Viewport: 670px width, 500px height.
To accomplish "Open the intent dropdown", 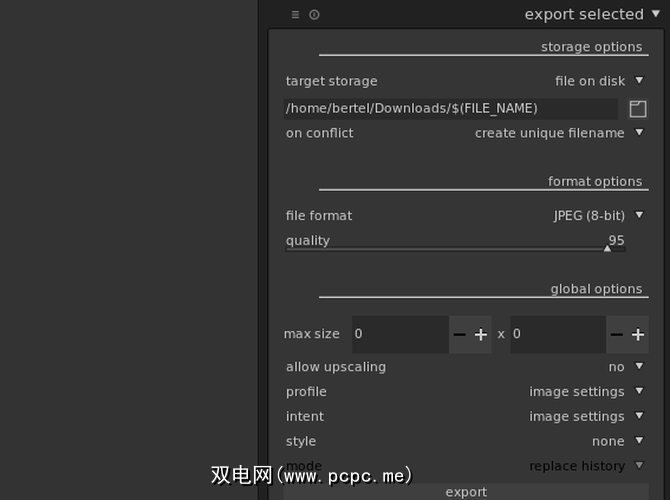I will pyautogui.click(x=586, y=417).
